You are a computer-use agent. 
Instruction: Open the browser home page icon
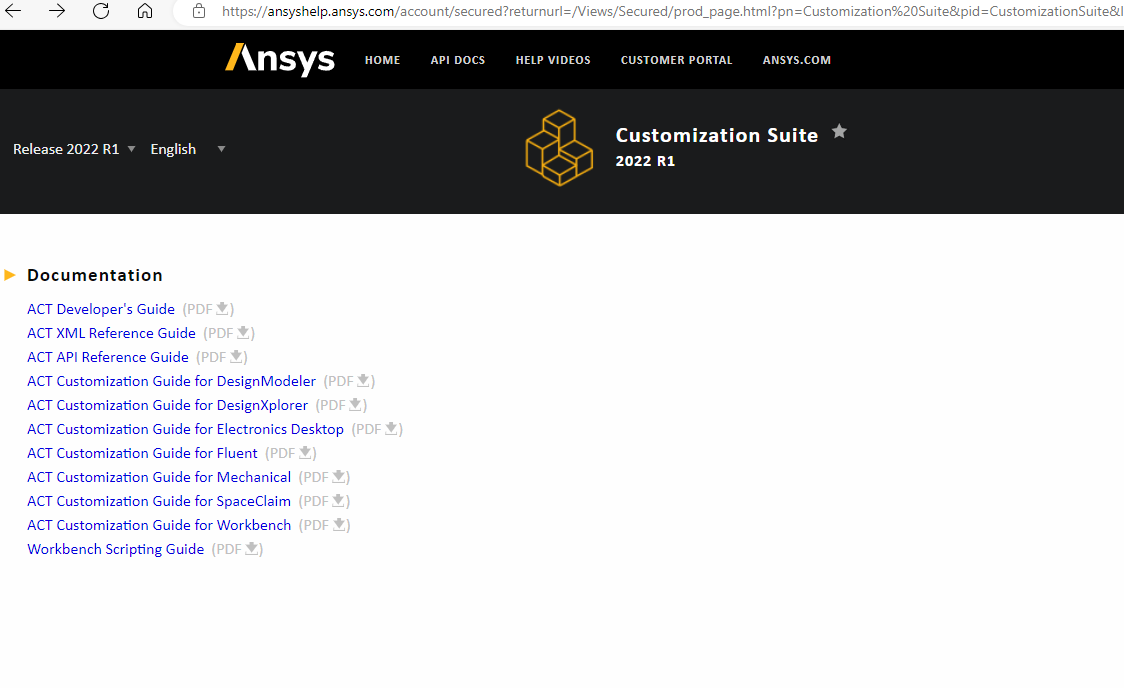pyautogui.click(x=145, y=11)
